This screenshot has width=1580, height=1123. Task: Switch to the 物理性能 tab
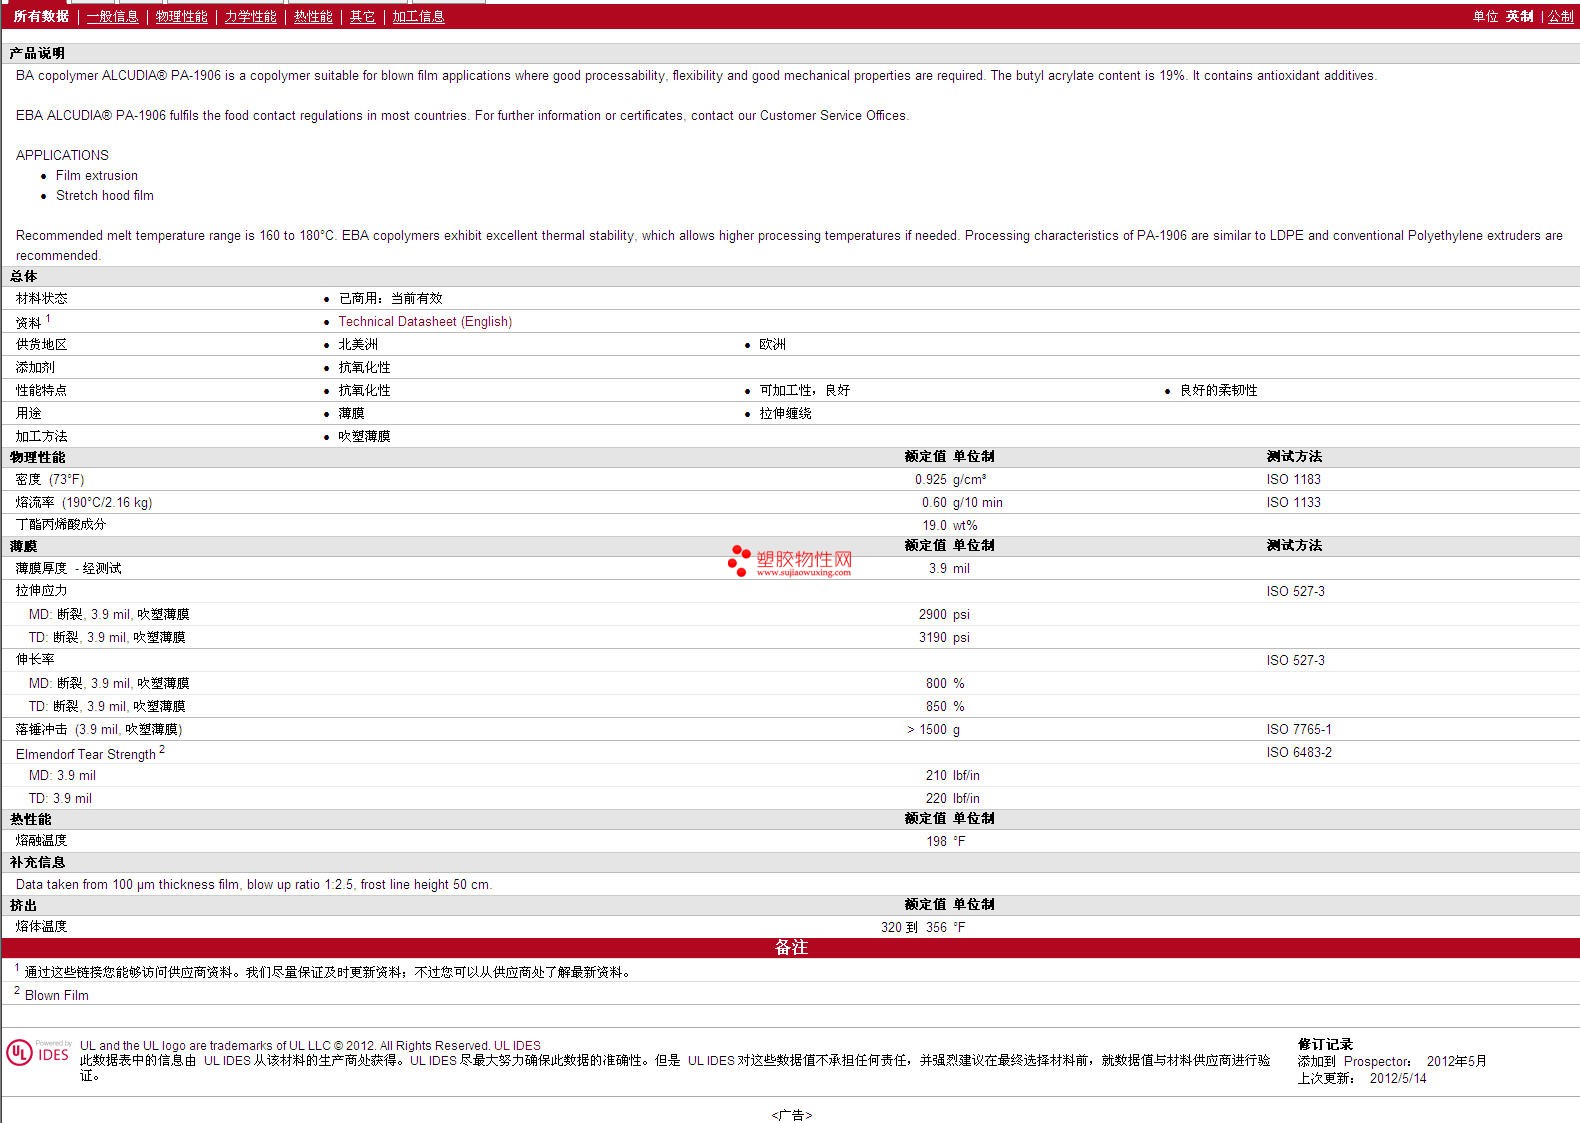coord(181,17)
